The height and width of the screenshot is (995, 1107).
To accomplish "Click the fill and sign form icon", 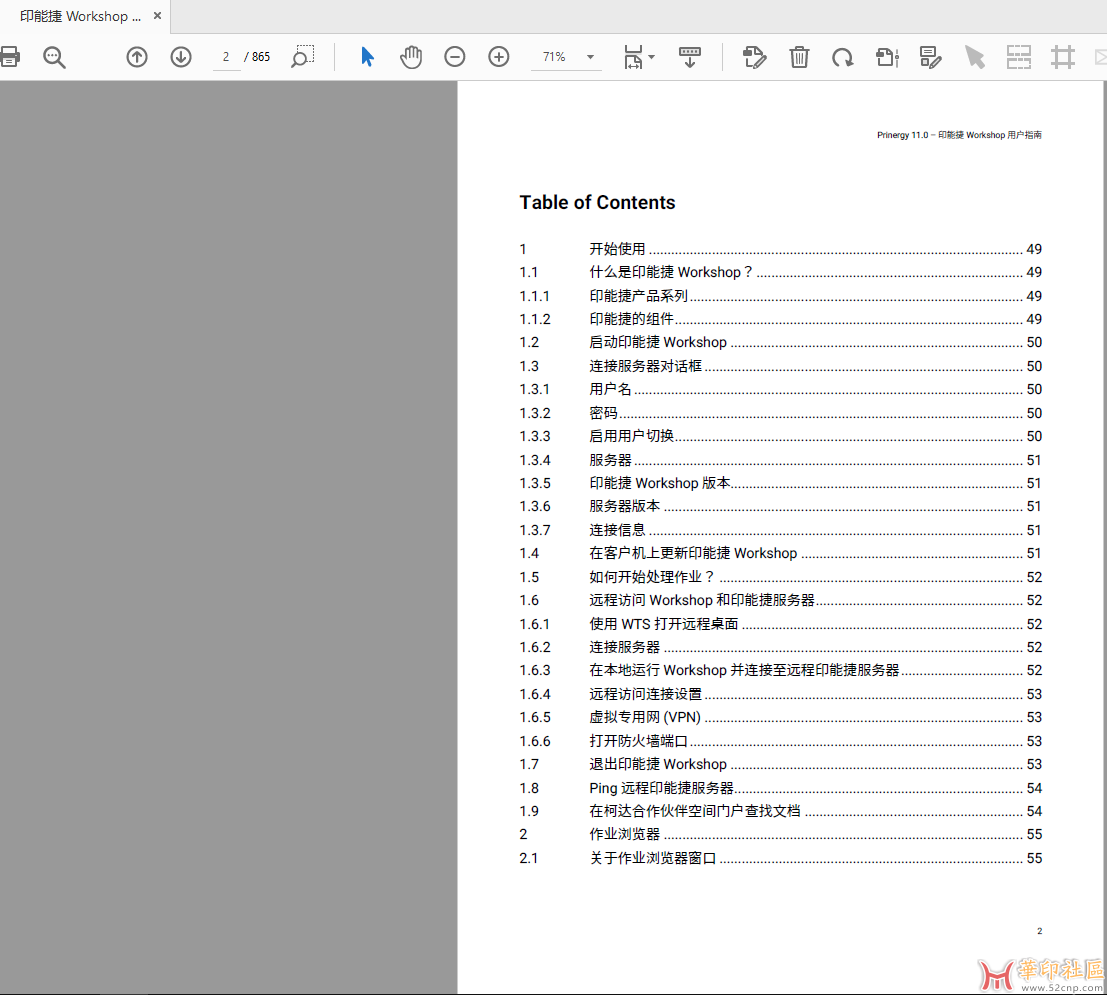I will (931, 56).
